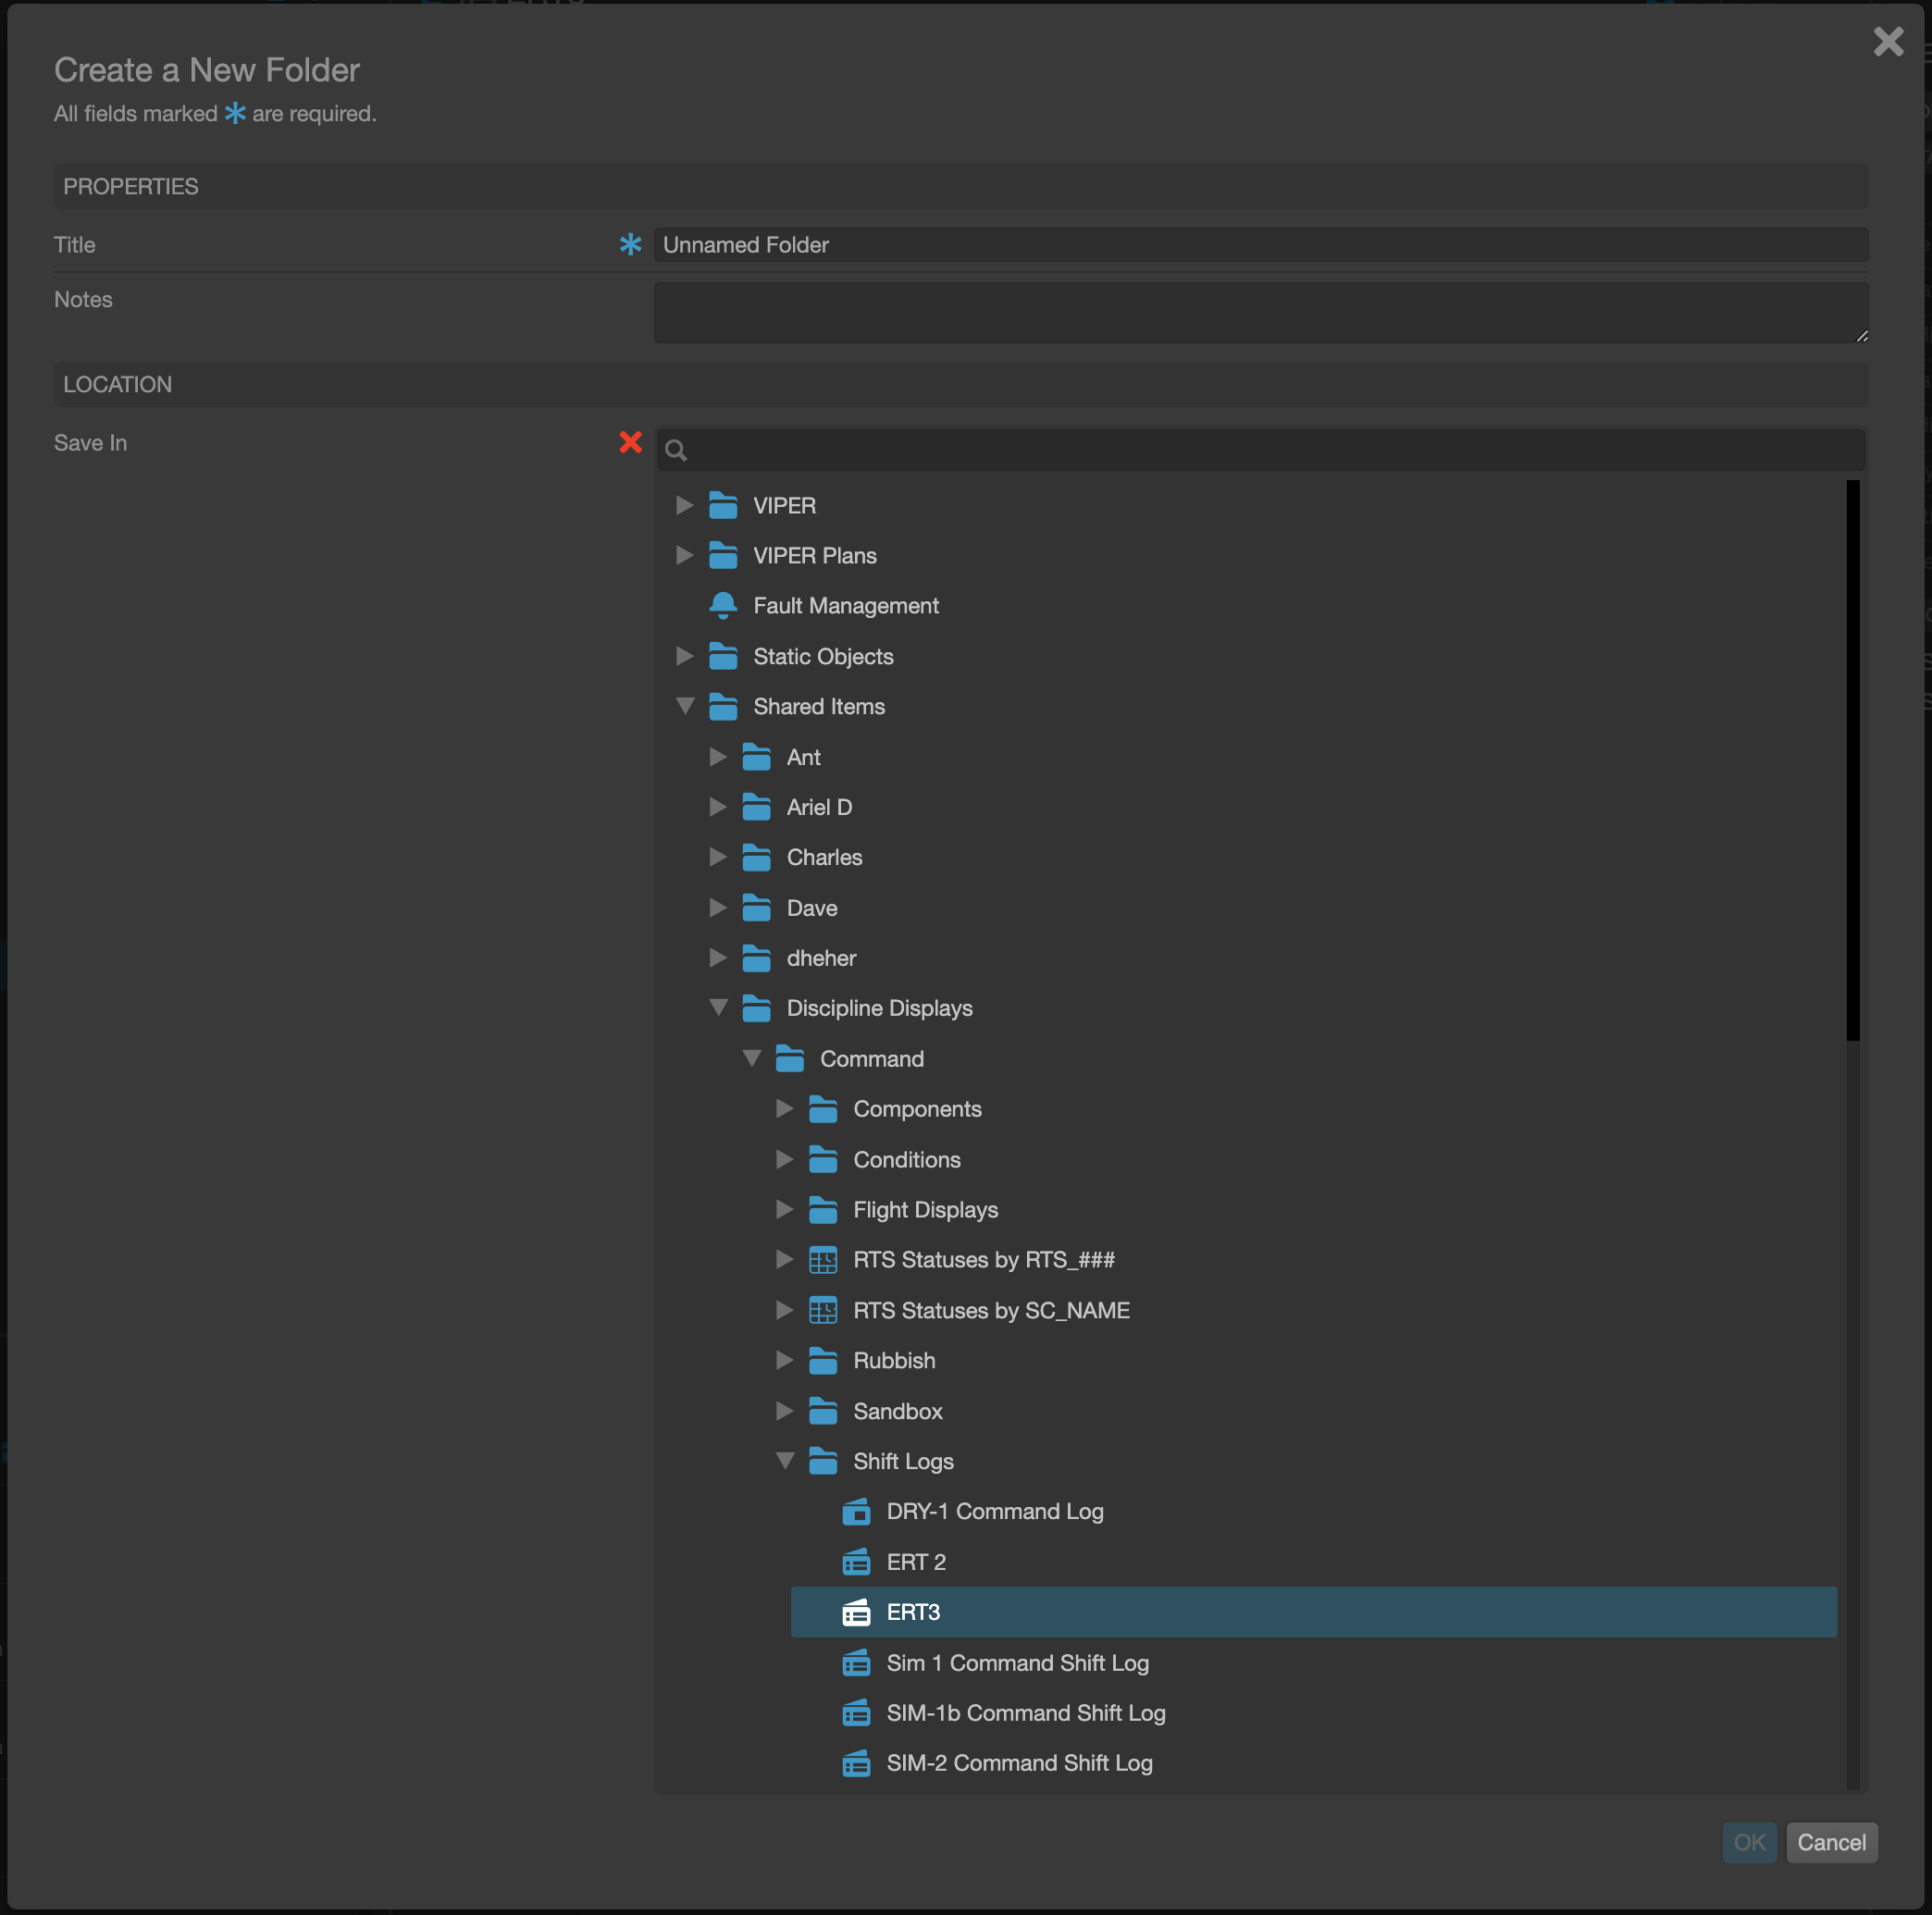Image resolution: width=1932 pixels, height=1915 pixels.
Task: Click the DRY-1 Command Log shift log icon
Action: (x=858, y=1512)
